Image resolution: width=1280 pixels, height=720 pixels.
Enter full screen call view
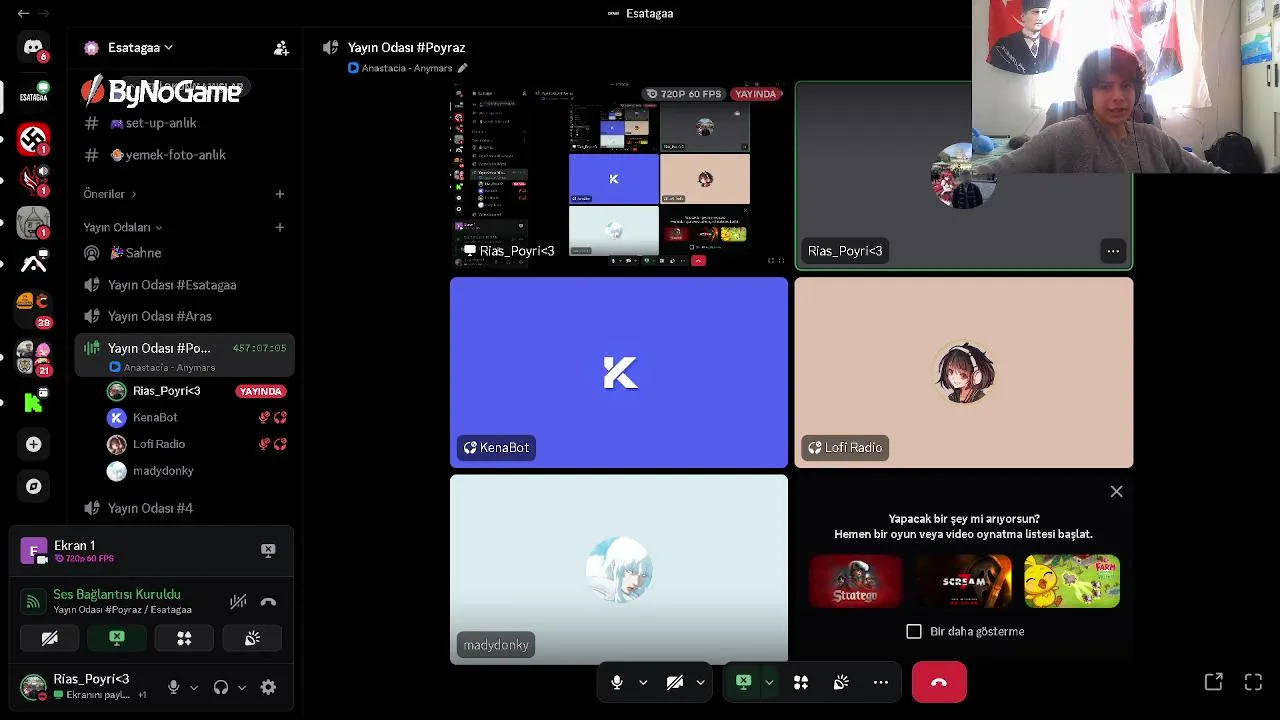(x=1253, y=682)
